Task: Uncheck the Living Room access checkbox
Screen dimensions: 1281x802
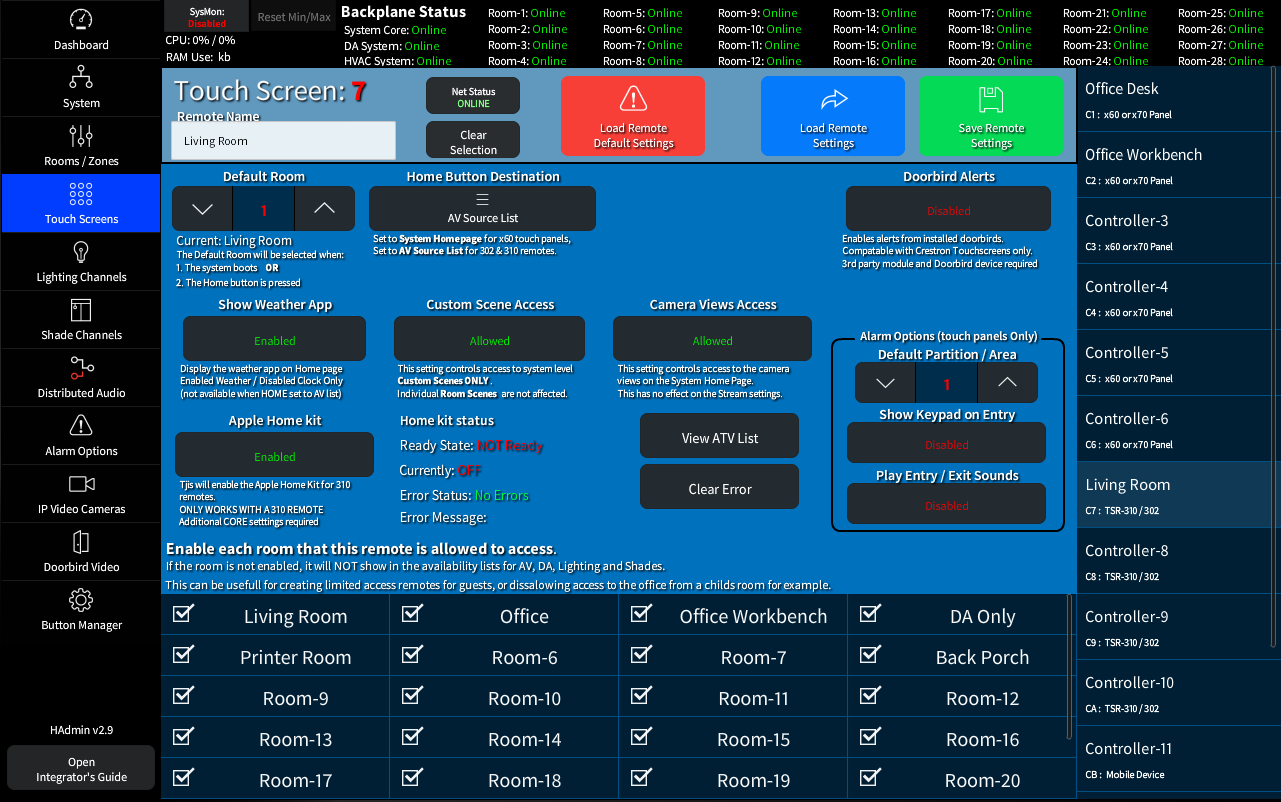Action: point(183,614)
